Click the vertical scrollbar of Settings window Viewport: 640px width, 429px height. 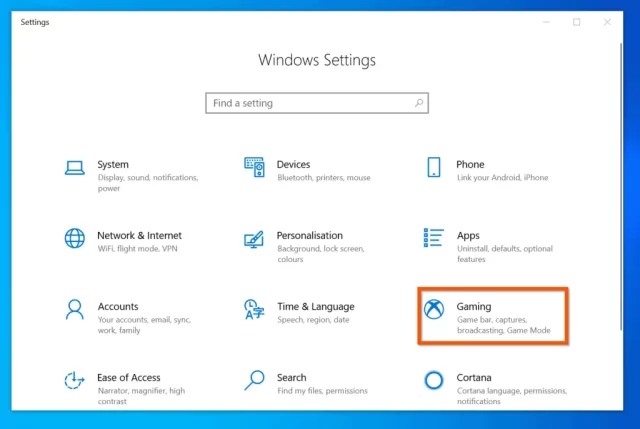tap(621, 186)
